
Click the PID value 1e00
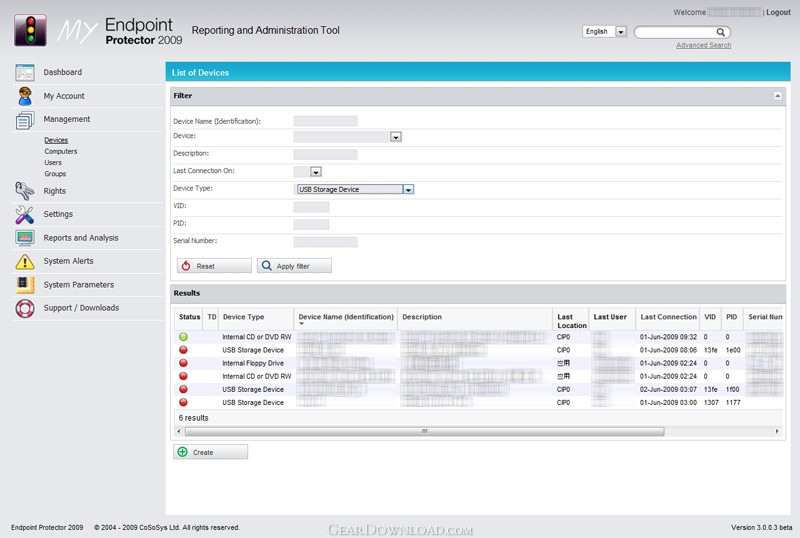[x=733, y=350]
